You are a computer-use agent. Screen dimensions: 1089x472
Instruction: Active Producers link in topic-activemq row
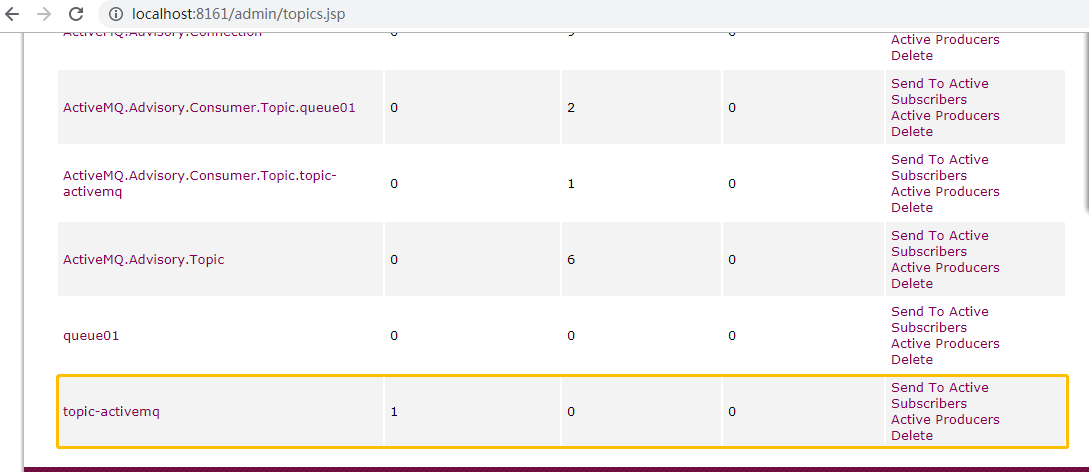point(945,419)
